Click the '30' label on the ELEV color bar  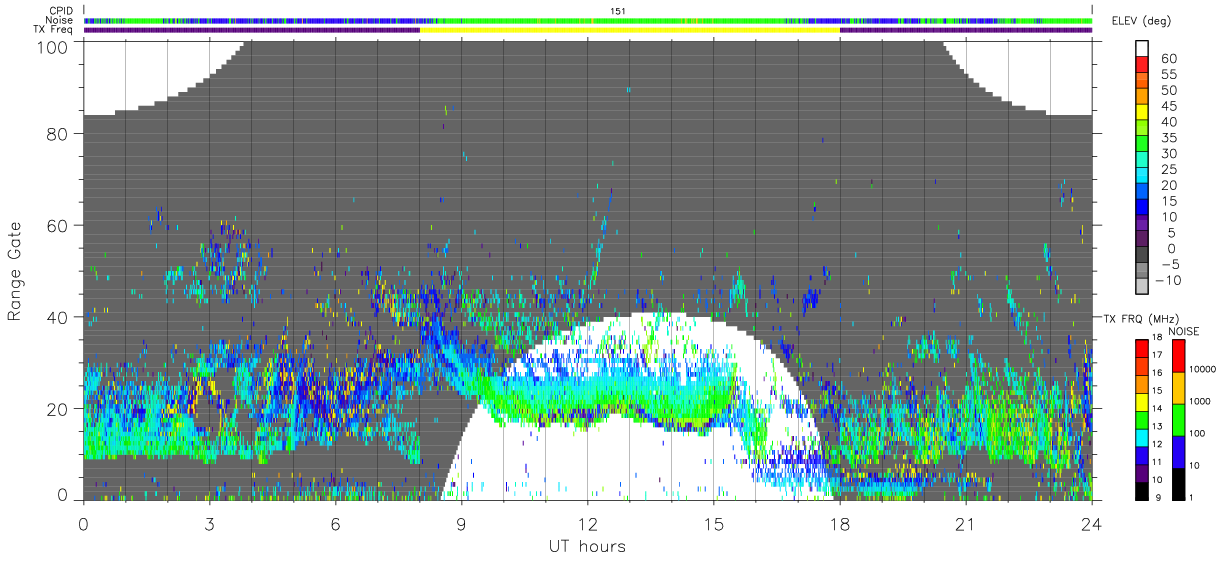1168,153
